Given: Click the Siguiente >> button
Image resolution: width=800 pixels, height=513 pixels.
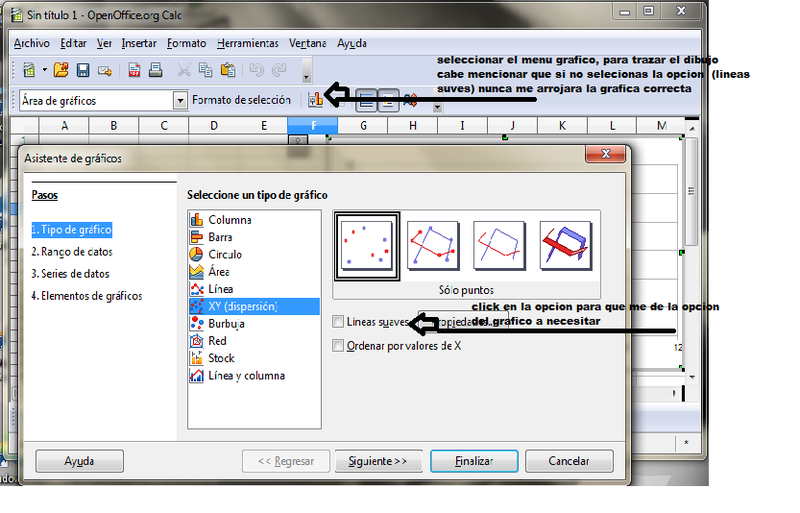Looking at the screenshot, I should point(377,461).
